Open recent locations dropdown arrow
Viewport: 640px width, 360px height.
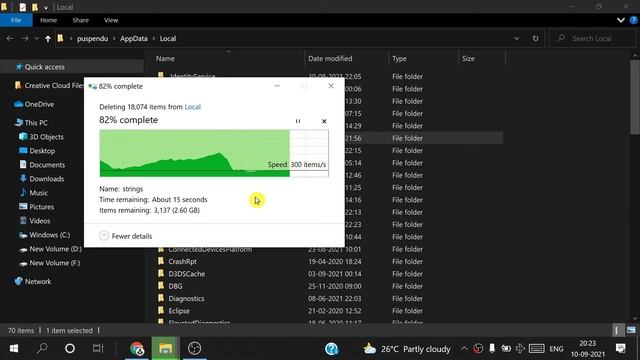pos(37,38)
